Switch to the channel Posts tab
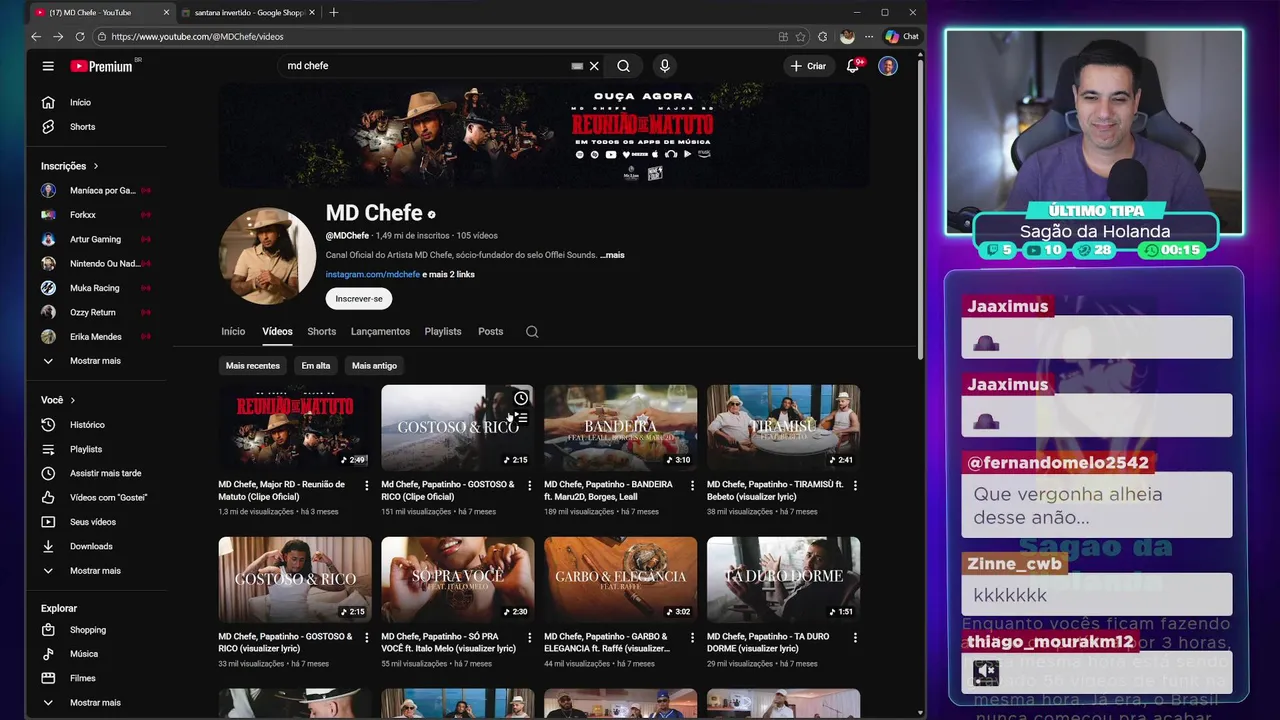 (491, 332)
